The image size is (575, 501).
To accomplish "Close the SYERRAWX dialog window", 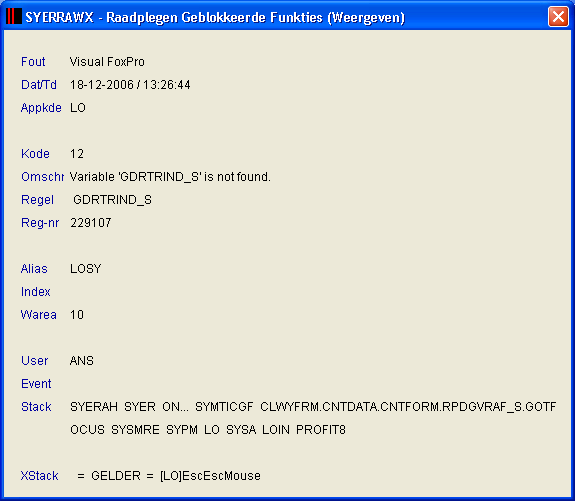I will point(558,17).
